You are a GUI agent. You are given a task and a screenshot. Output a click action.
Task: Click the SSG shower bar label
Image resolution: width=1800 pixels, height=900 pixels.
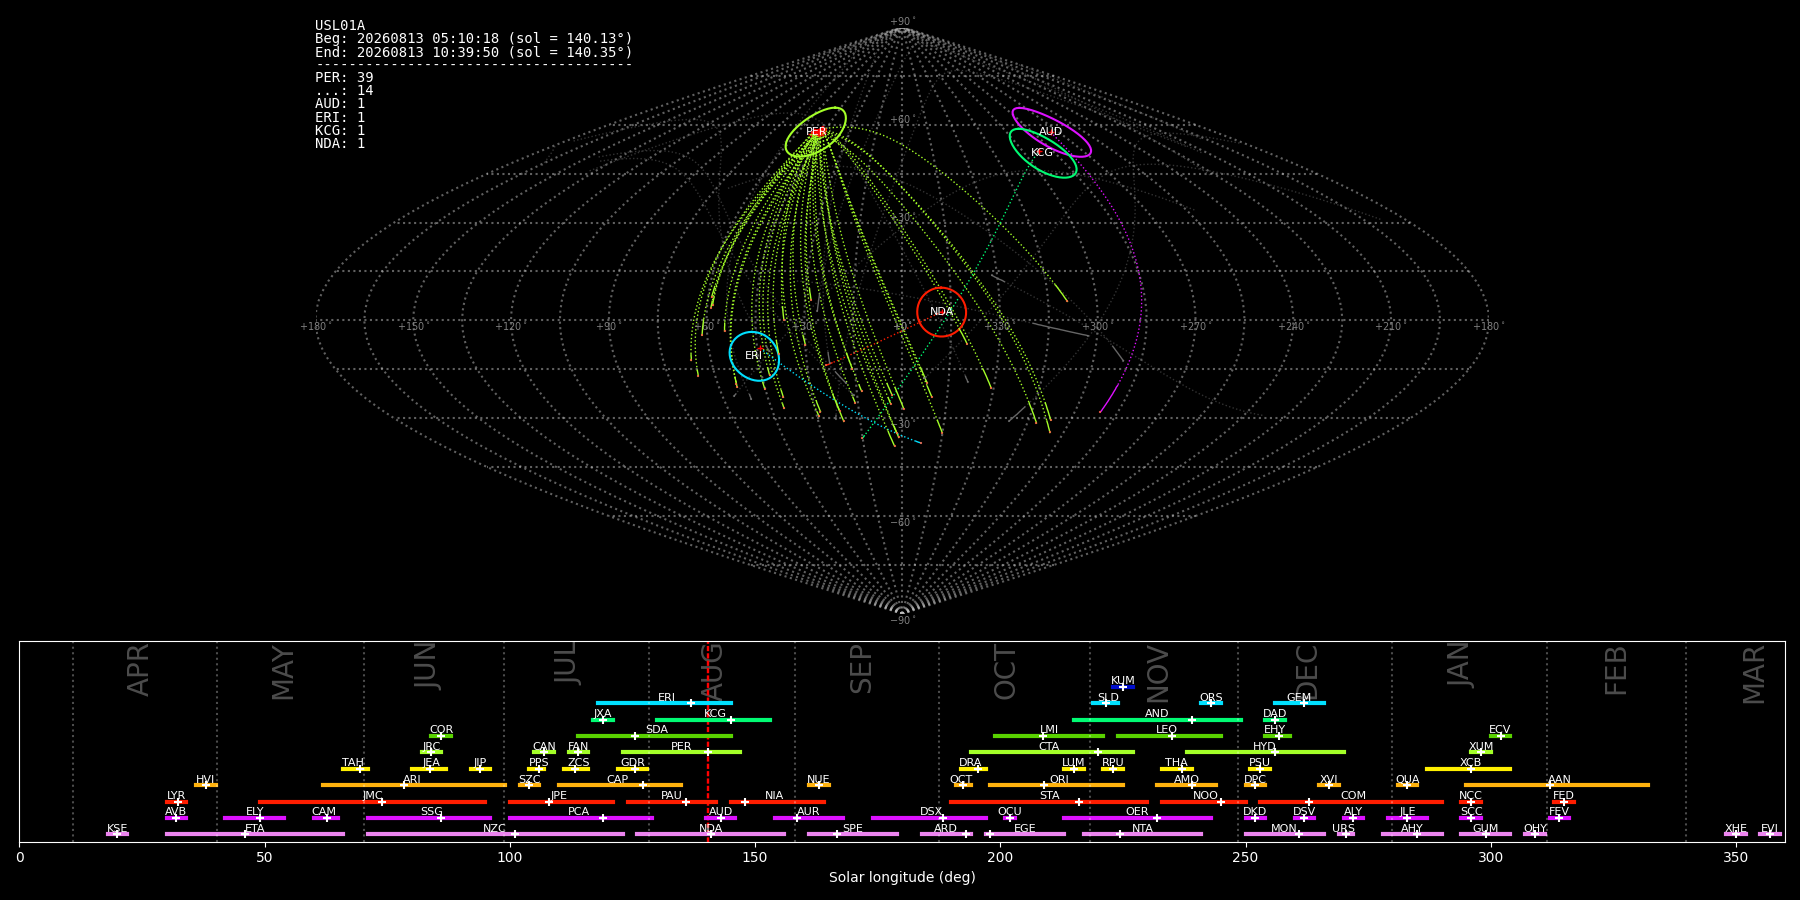pos(431,812)
